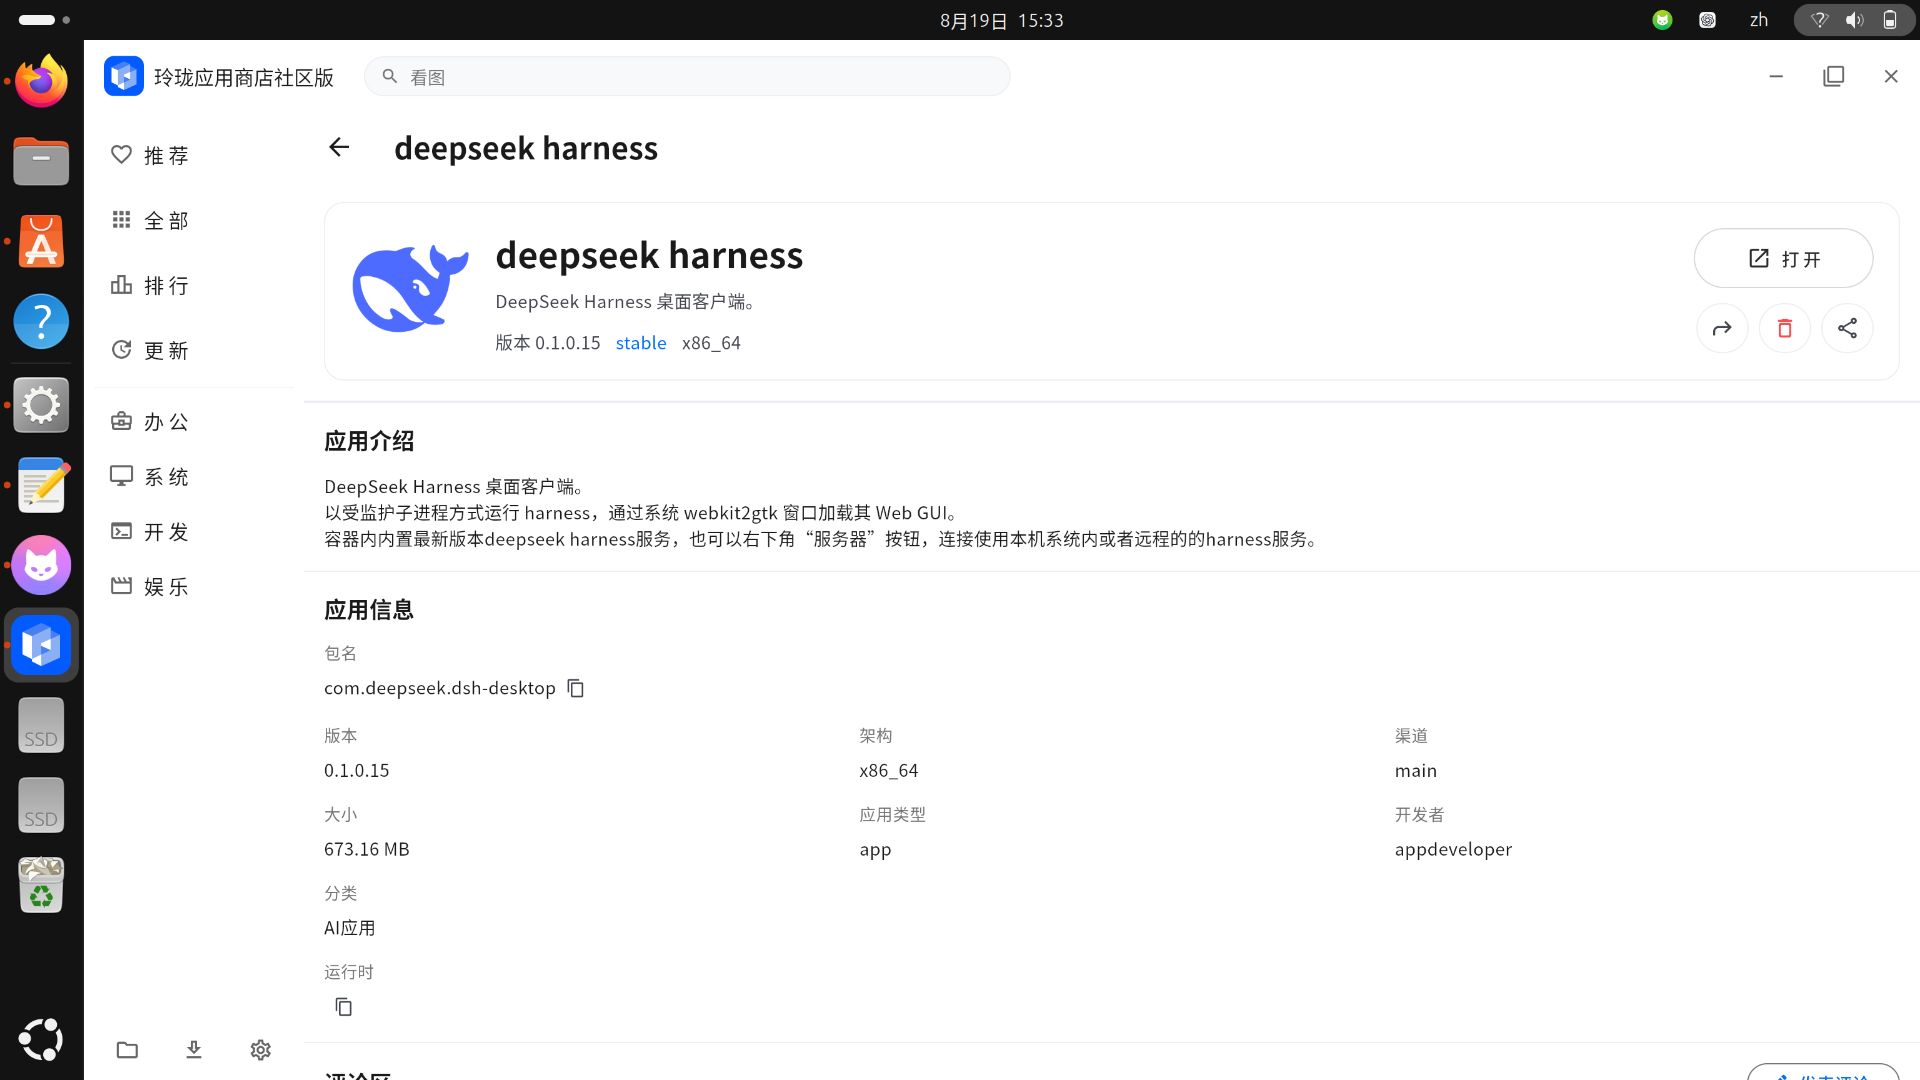Click the Linglong store icon in the dock
The height and width of the screenshot is (1080, 1920).
41,645
